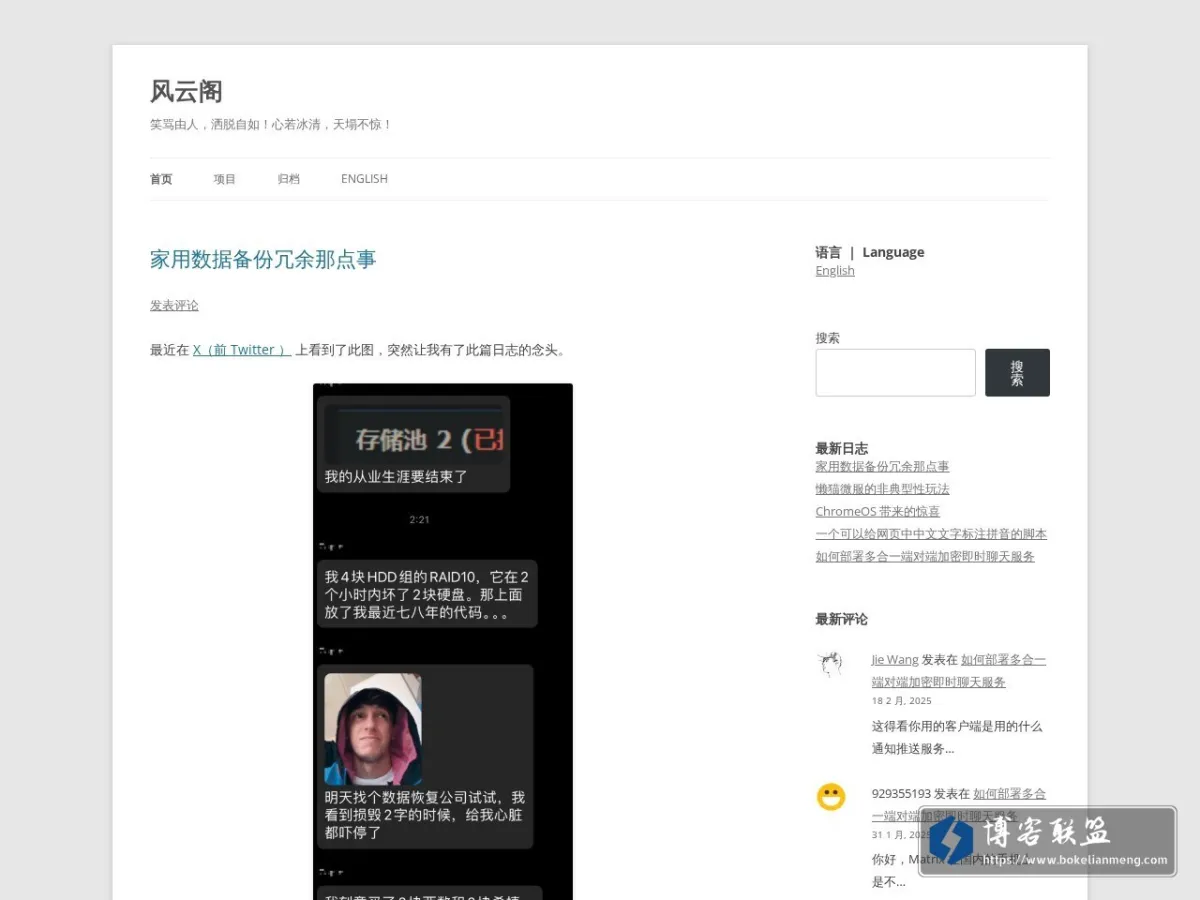Screen dimensions: 1200x900
Task: Click the hooded man photo in the image
Action: click(373, 729)
